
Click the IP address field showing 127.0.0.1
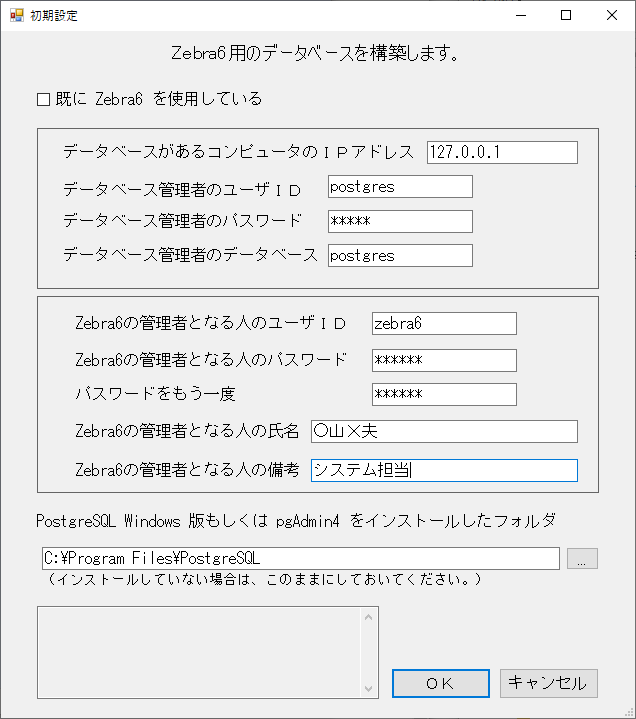click(x=502, y=152)
